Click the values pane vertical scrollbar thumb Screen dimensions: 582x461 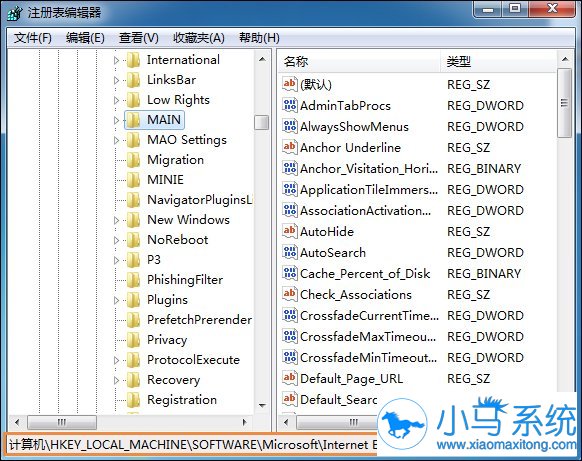pyautogui.click(x=565, y=103)
